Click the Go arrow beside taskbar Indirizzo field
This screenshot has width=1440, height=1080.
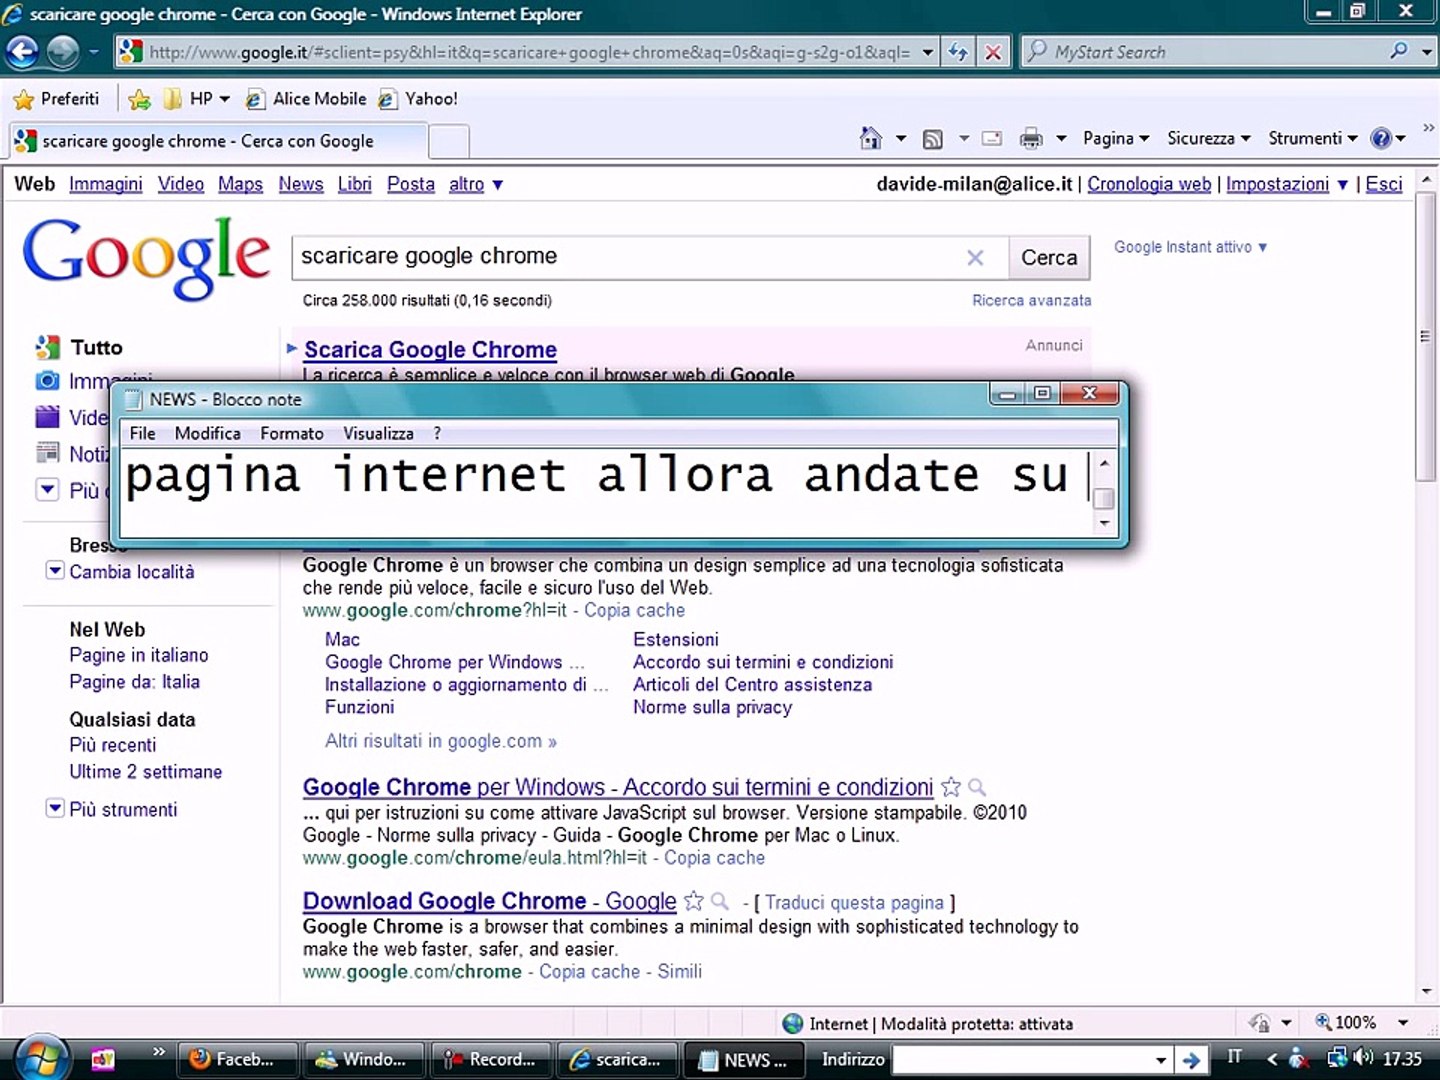point(1190,1060)
